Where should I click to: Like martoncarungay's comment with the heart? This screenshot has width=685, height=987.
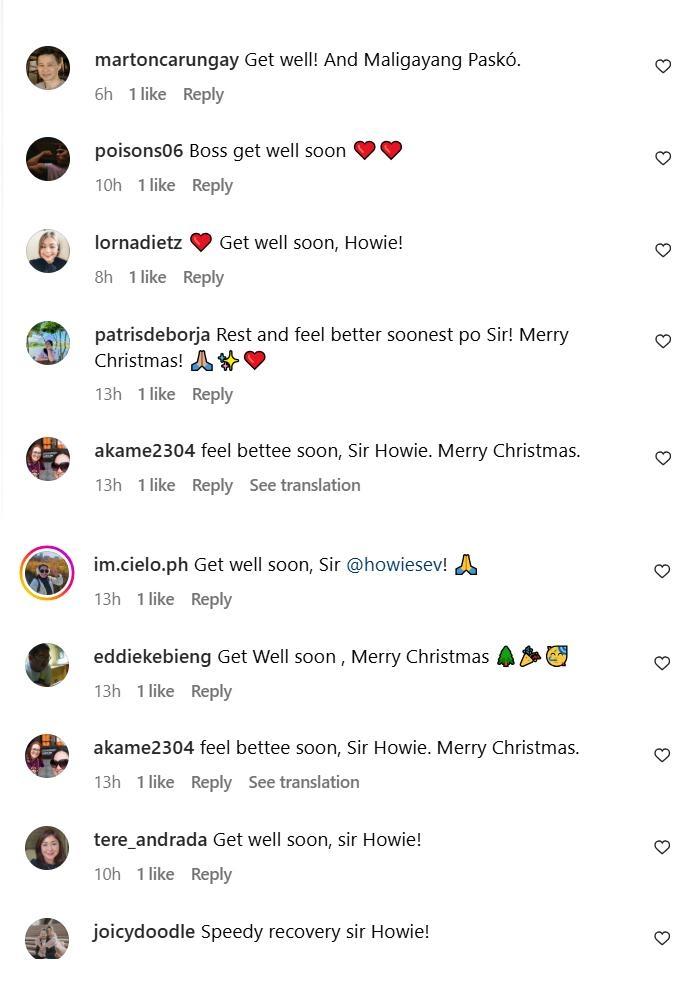[x=663, y=67]
